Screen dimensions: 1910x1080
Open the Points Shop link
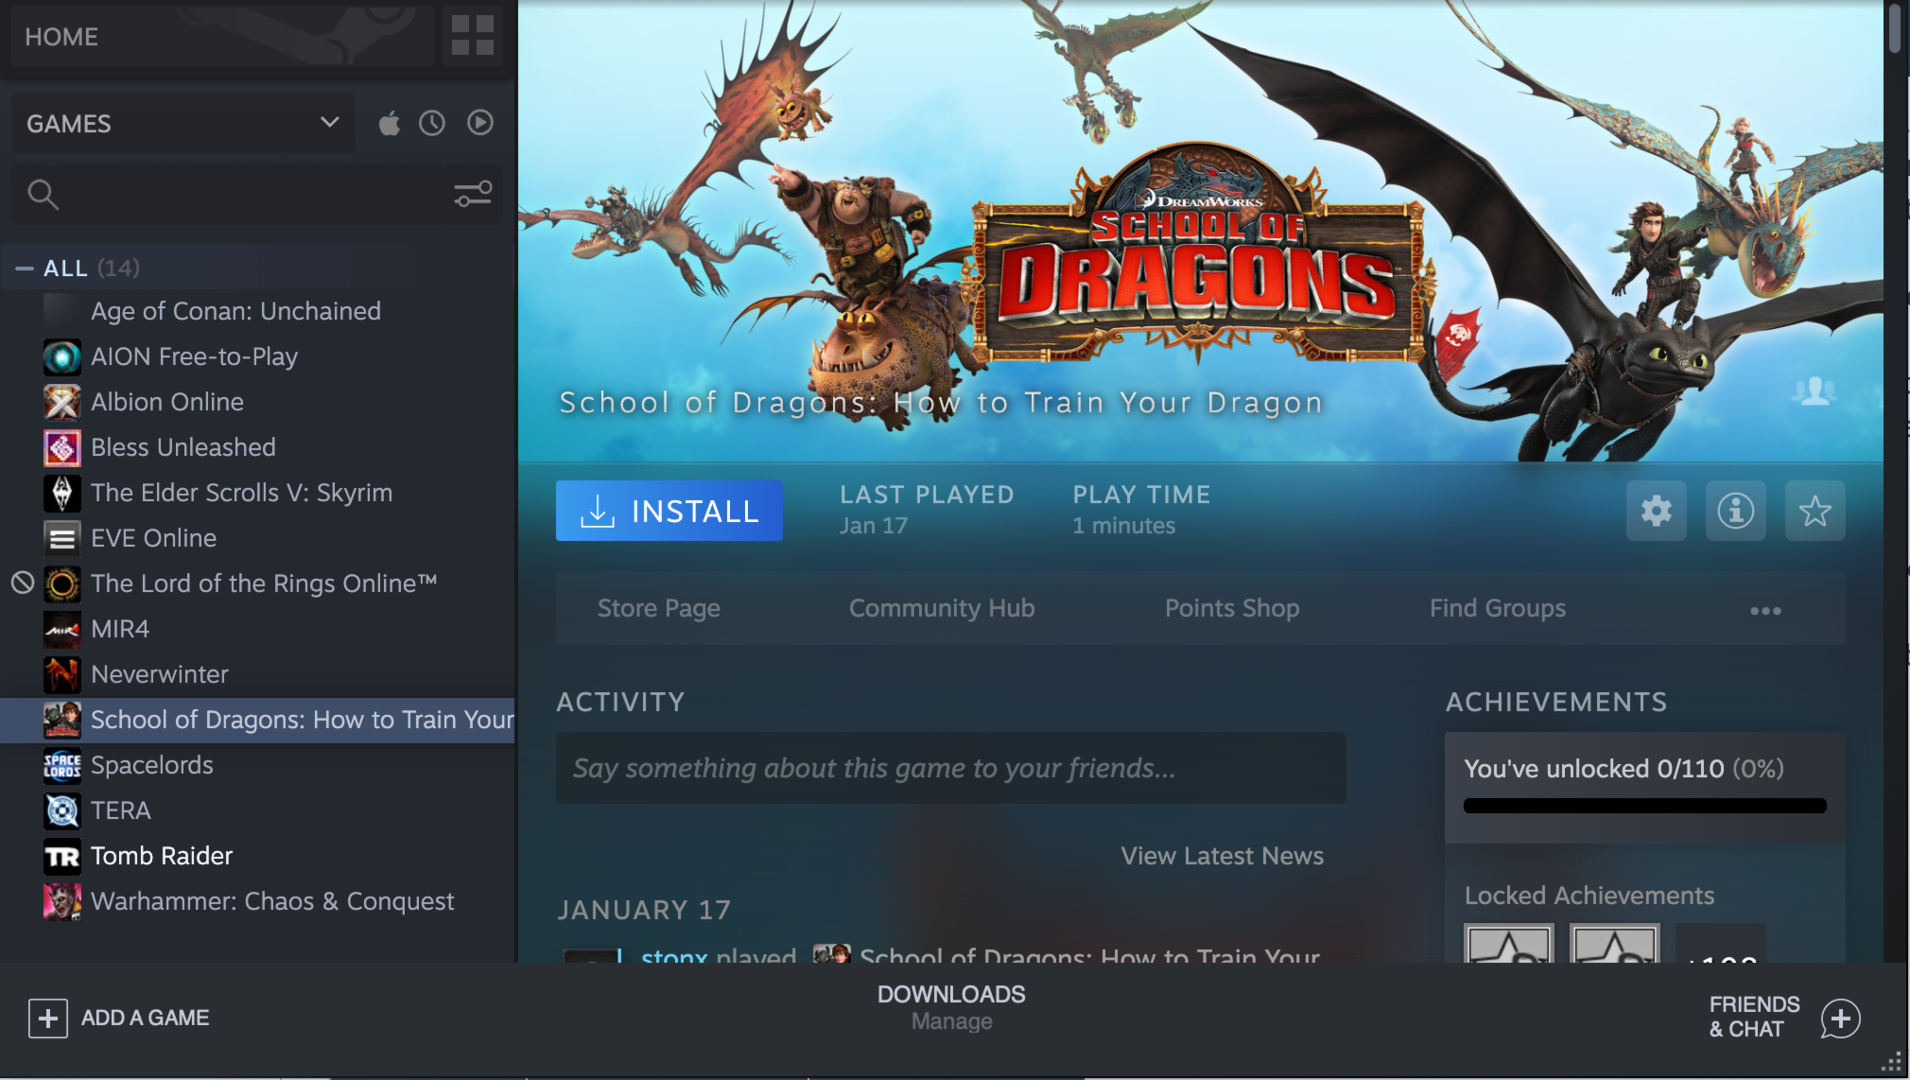(1232, 608)
